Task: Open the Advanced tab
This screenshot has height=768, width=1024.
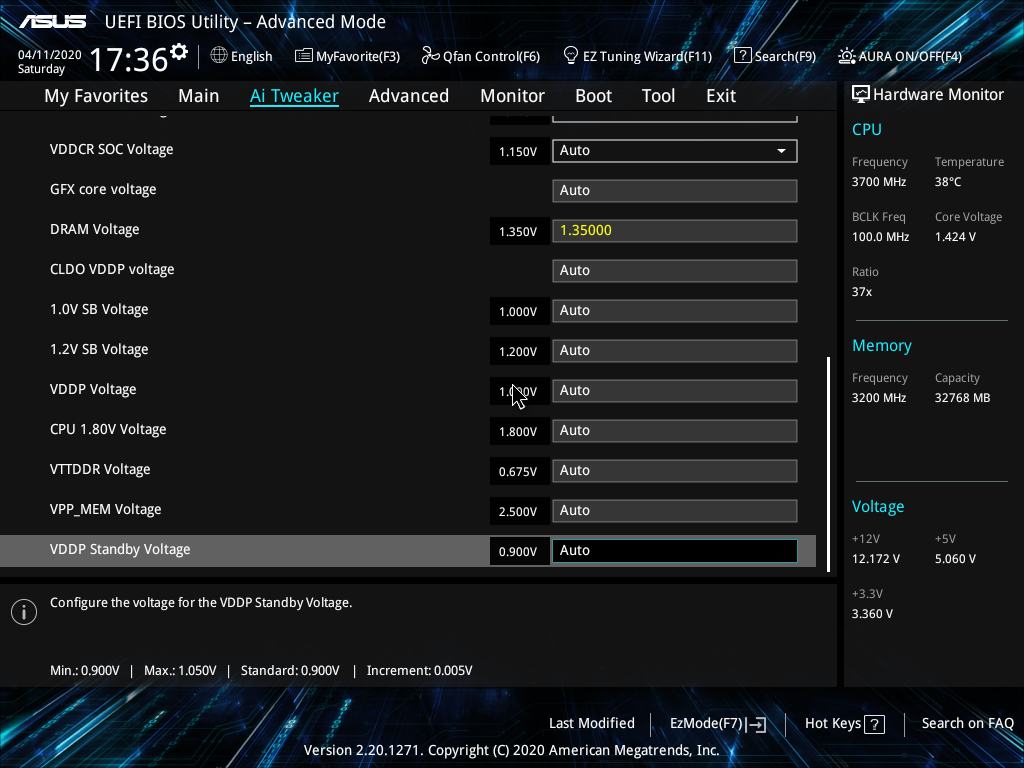Action: tap(409, 96)
